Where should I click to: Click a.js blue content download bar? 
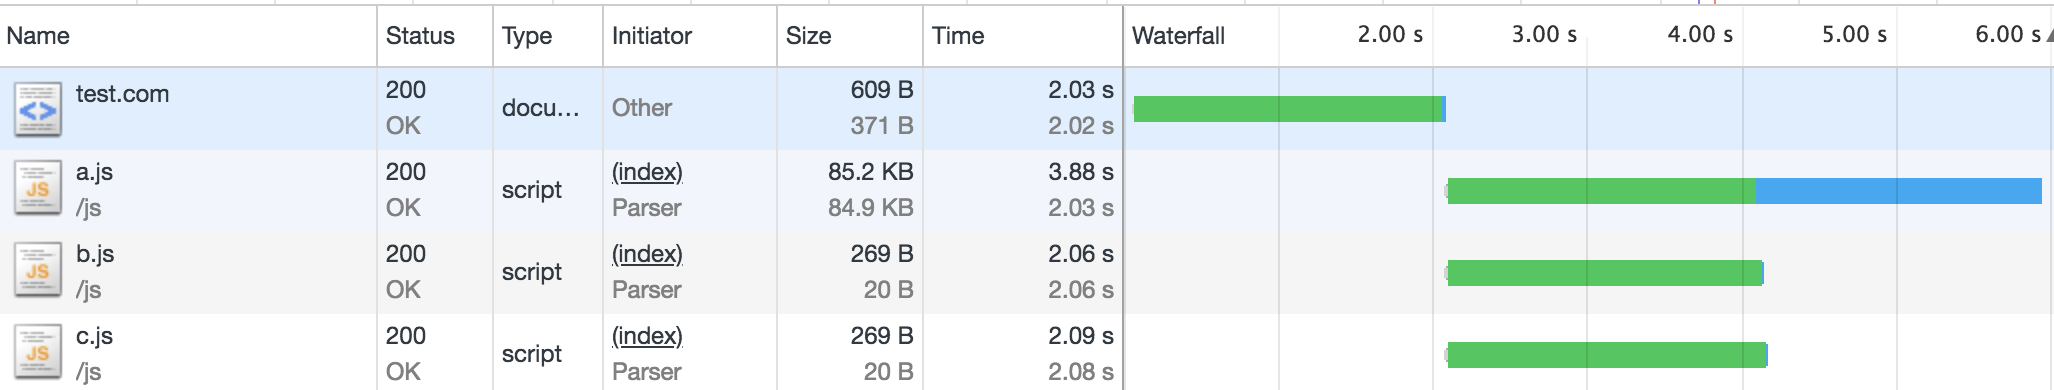click(1898, 191)
